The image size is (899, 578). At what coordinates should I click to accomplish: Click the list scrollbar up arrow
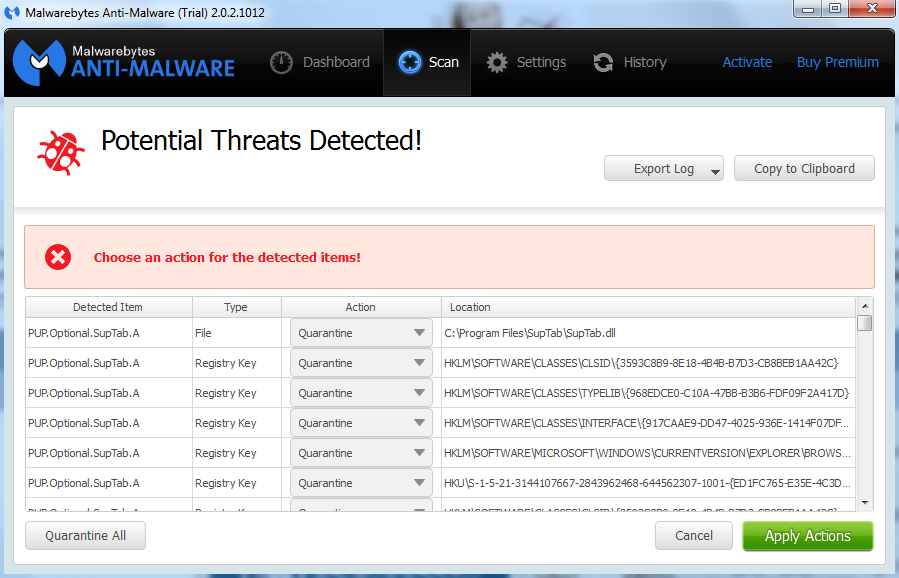[x=865, y=306]
